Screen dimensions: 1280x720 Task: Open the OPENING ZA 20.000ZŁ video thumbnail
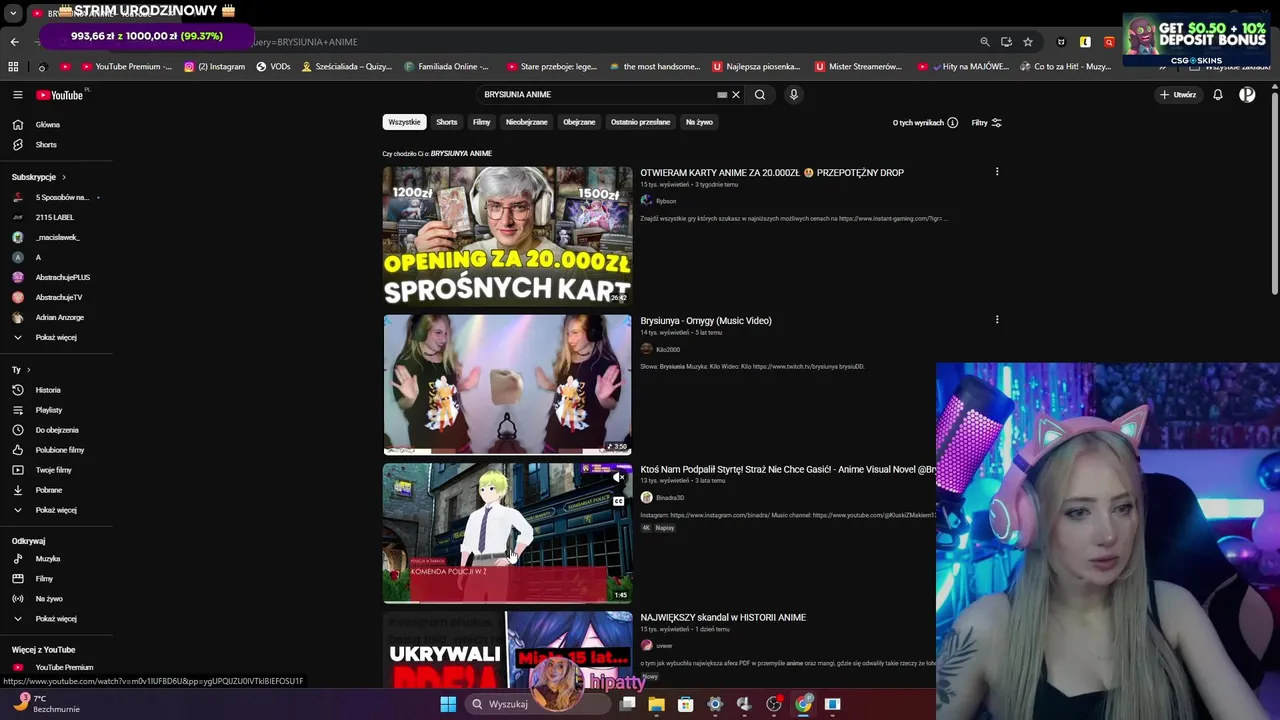pyautogui.click(x=507, y=236)
